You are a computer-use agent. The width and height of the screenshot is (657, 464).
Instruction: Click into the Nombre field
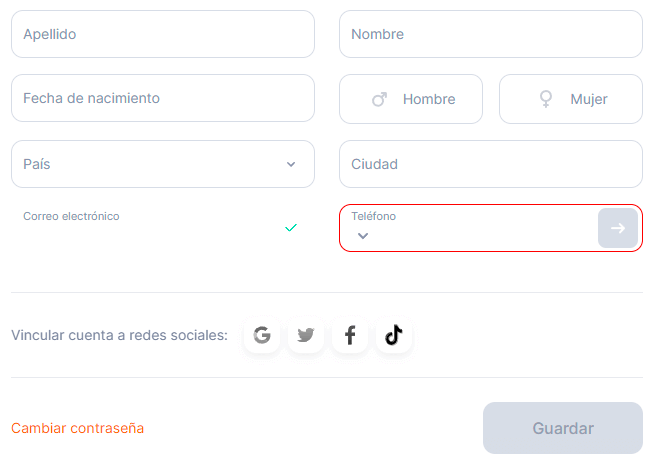tap(490, 34)
